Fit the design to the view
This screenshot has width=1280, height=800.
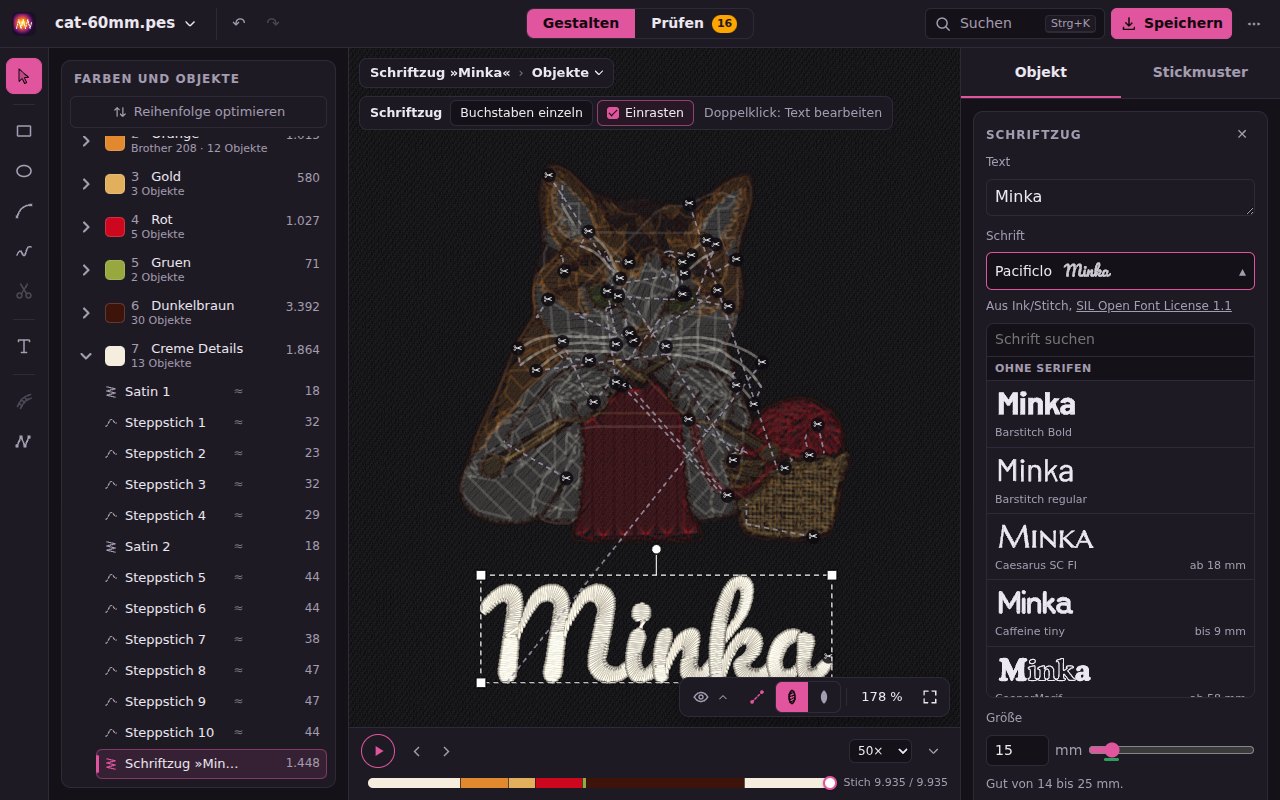point(930,697)
